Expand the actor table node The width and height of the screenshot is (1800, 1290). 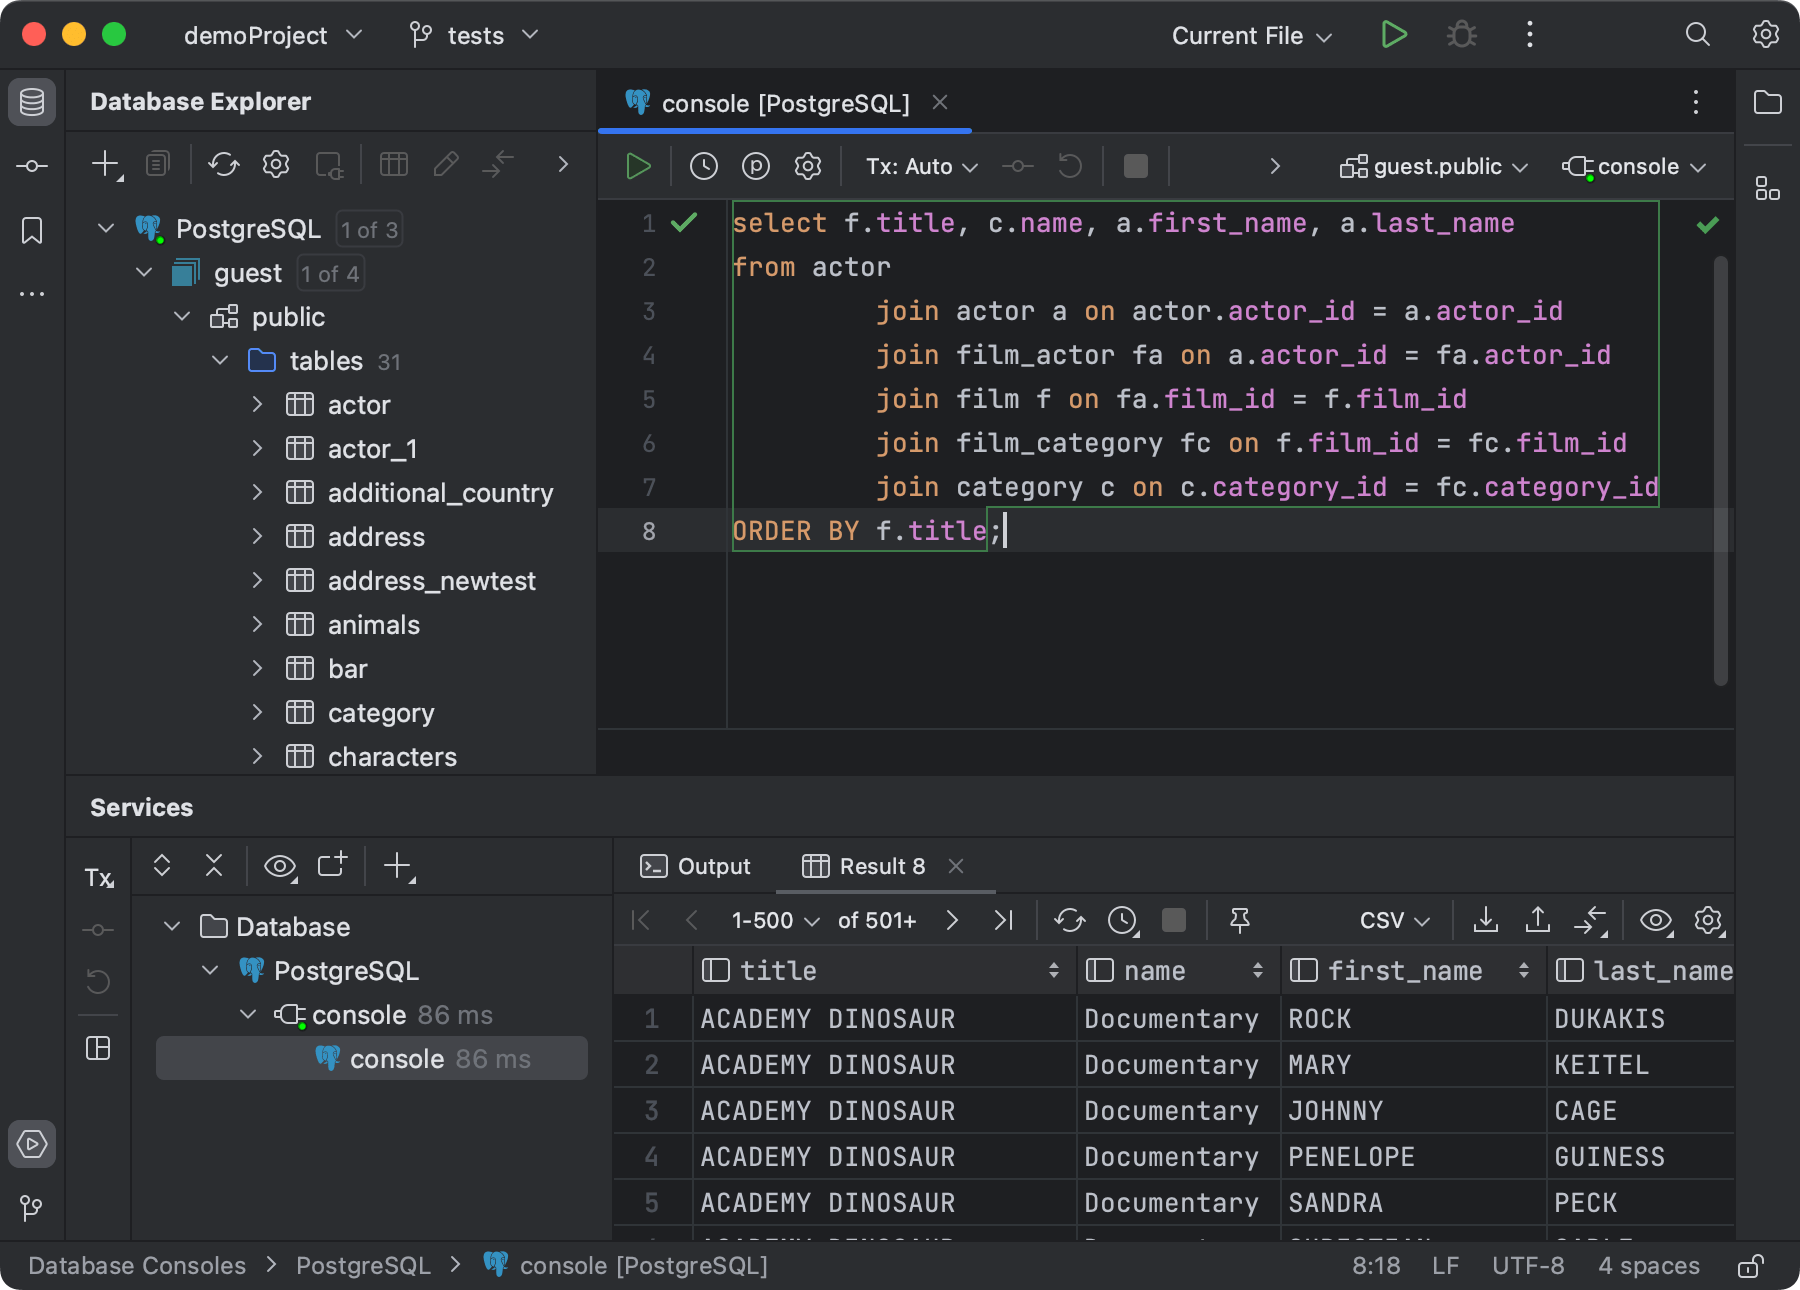pyautogui.click(x=258, y=404)
